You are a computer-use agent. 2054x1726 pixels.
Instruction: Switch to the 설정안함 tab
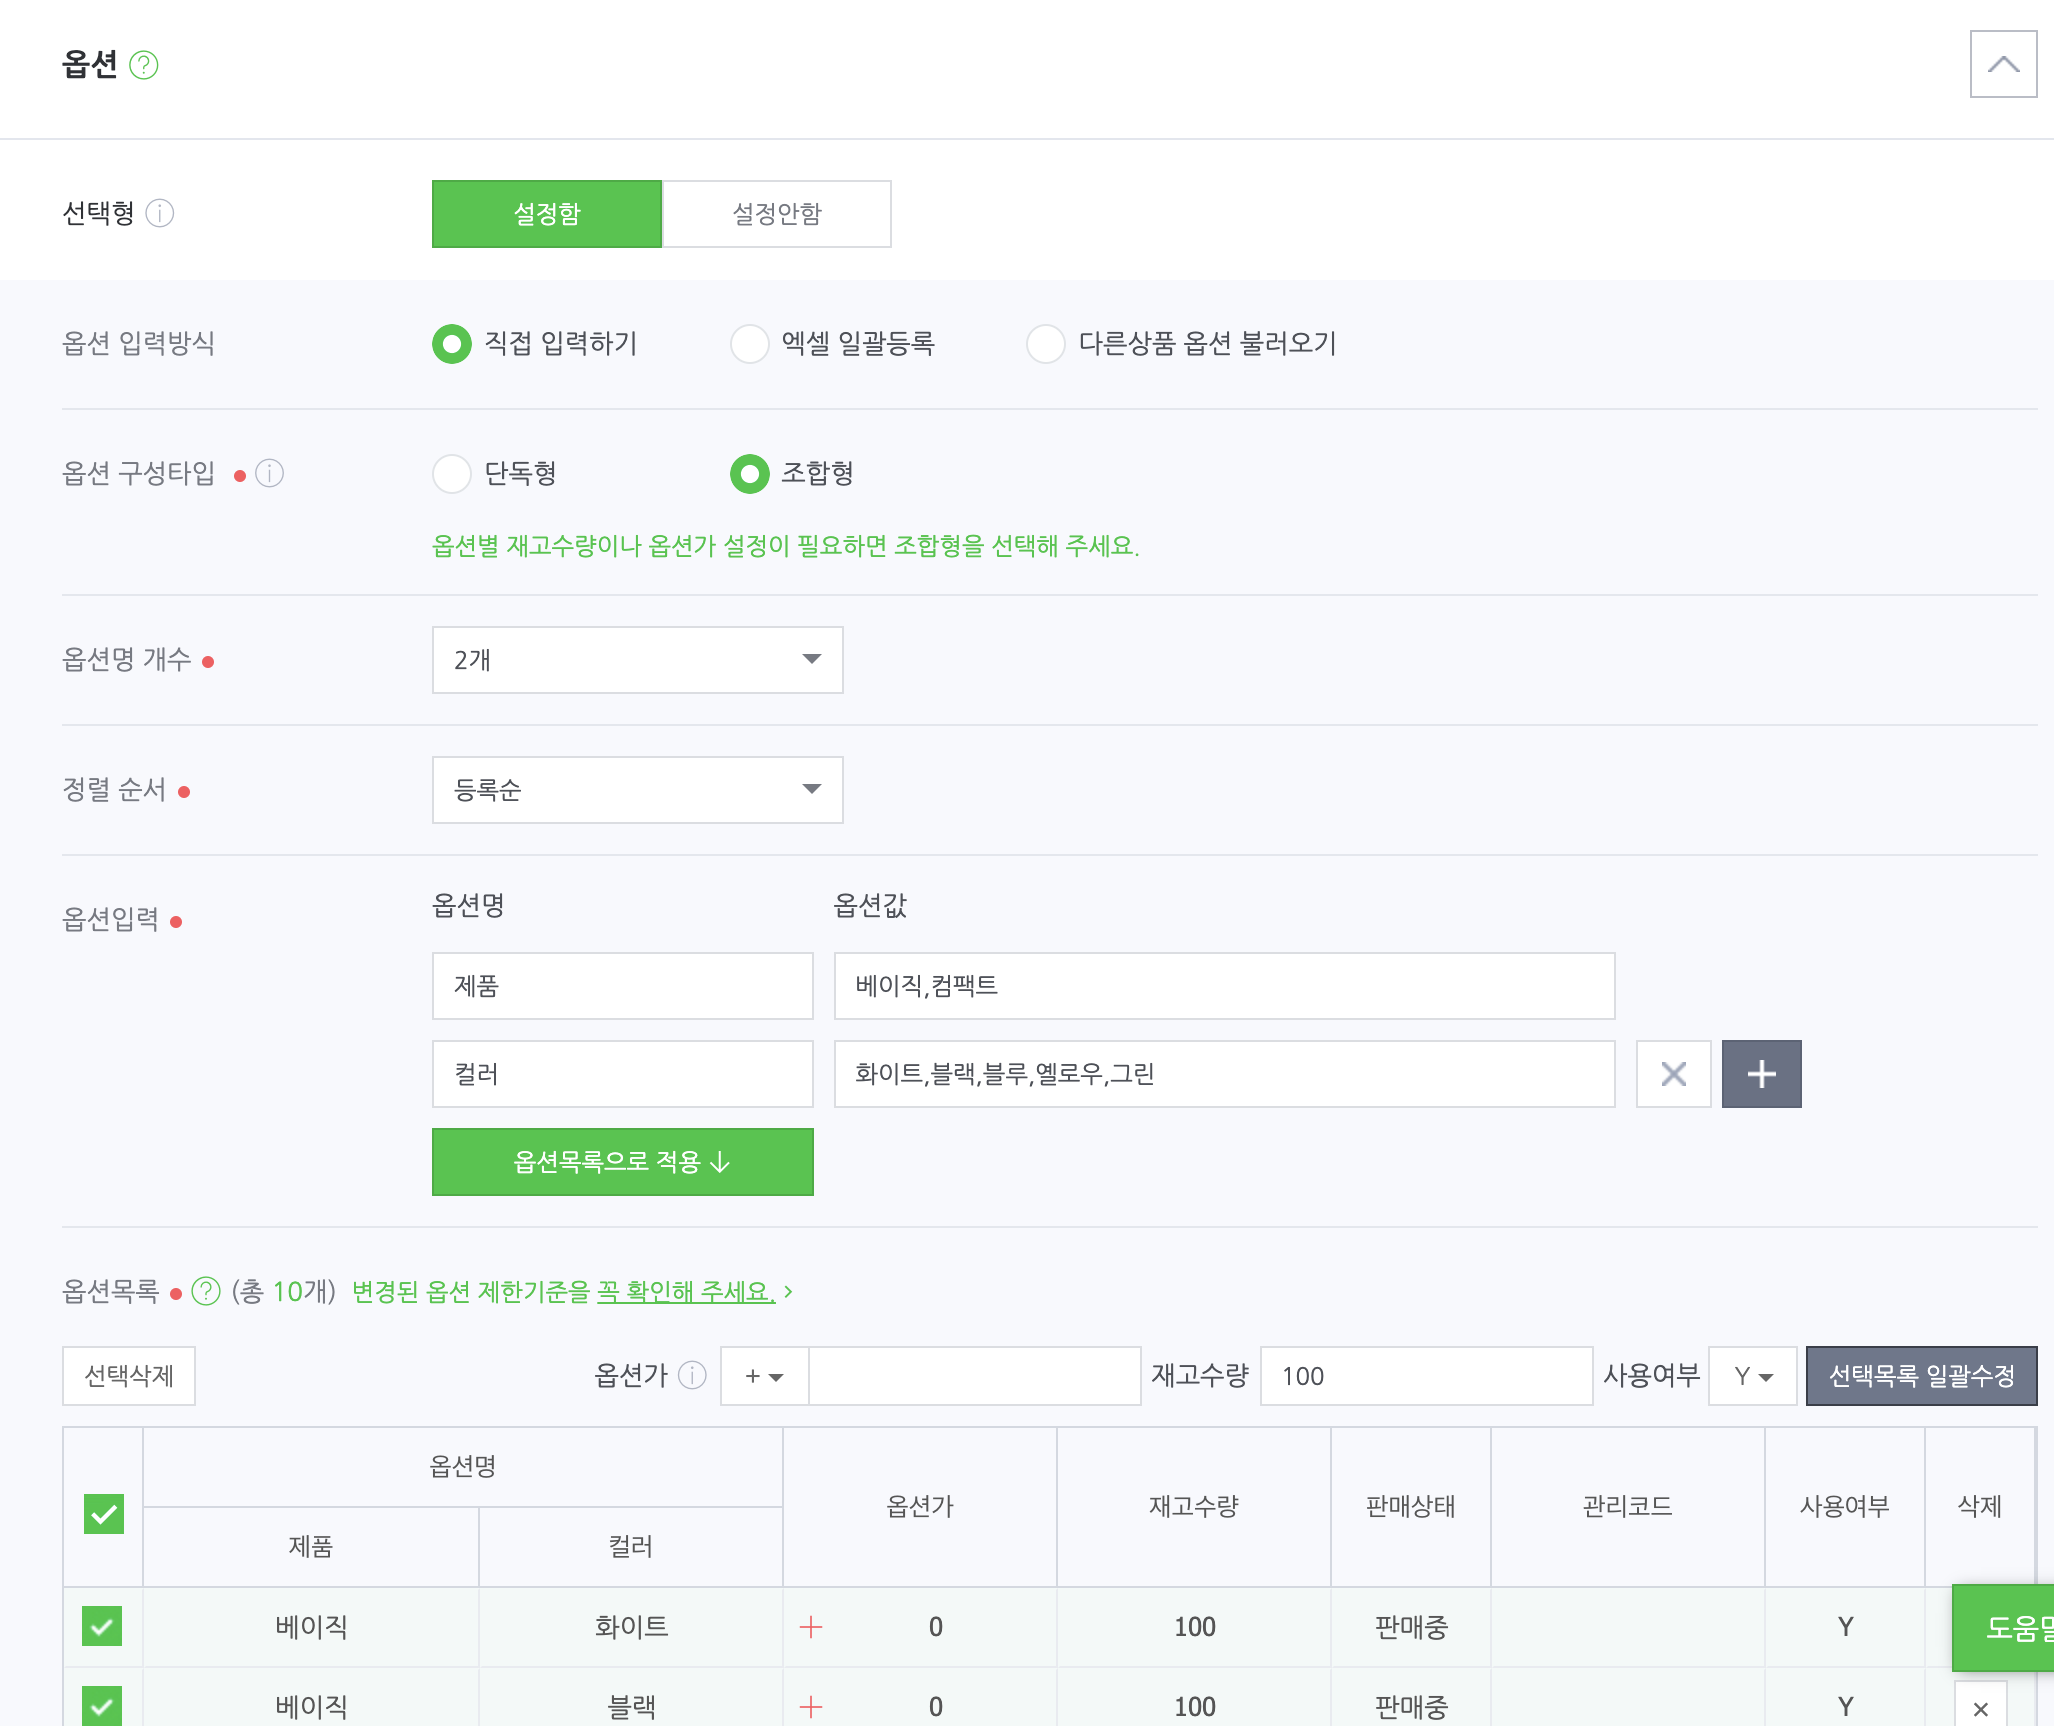[776, 214]
